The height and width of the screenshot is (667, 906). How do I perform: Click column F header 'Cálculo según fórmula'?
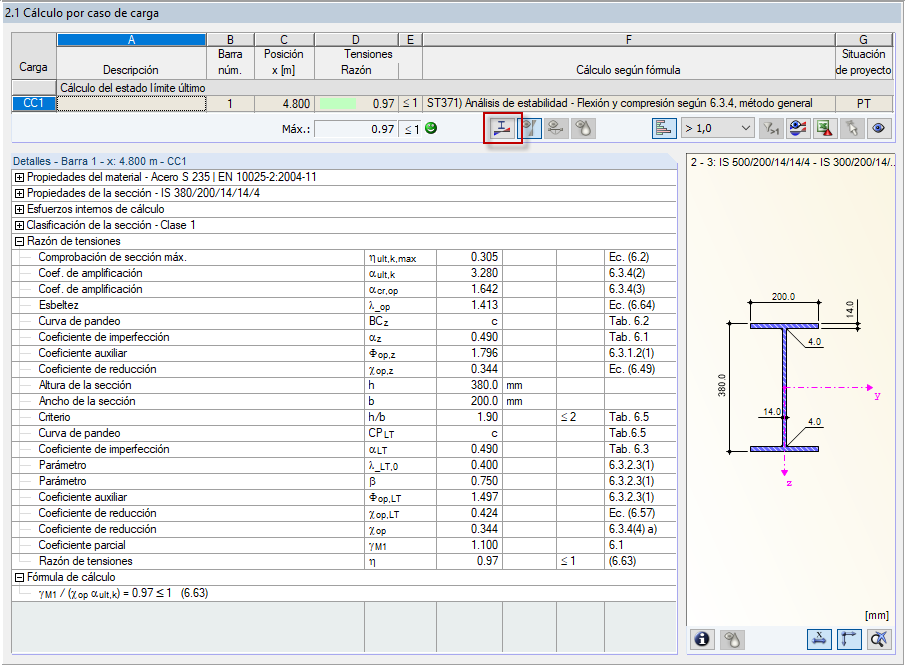coord(627,70)
